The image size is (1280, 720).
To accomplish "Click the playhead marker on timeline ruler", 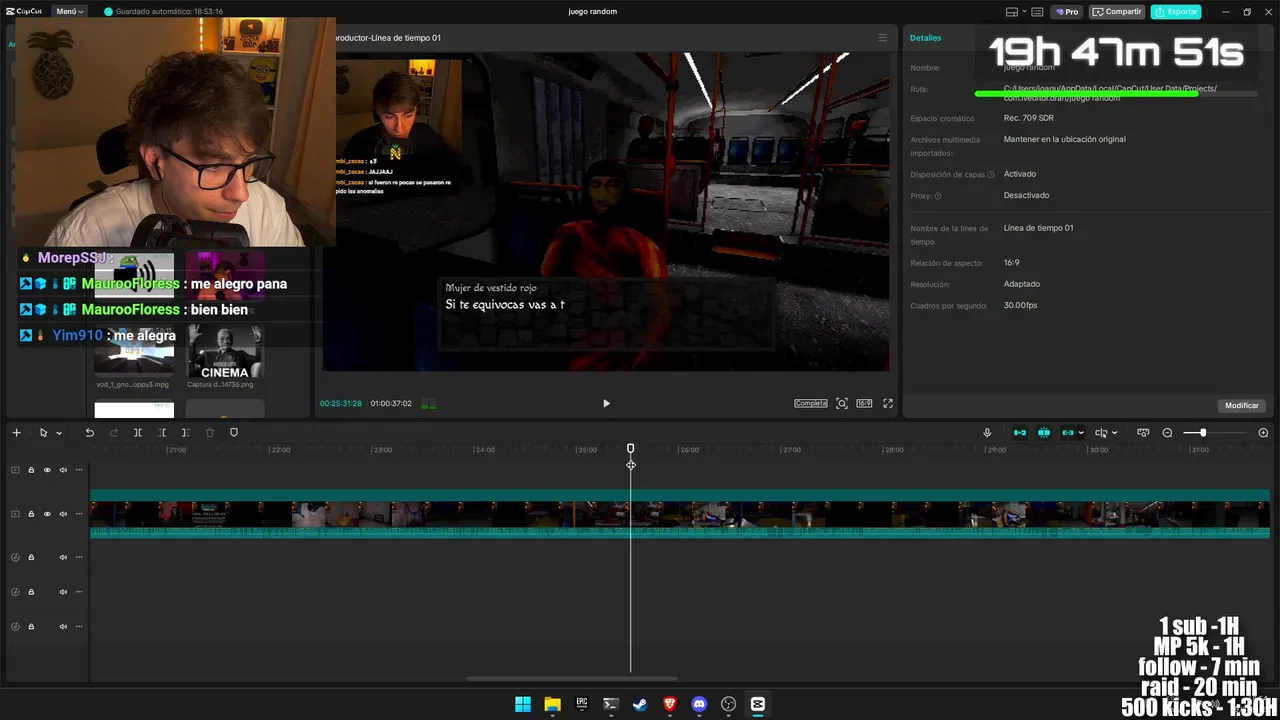I will coord(631,449).
